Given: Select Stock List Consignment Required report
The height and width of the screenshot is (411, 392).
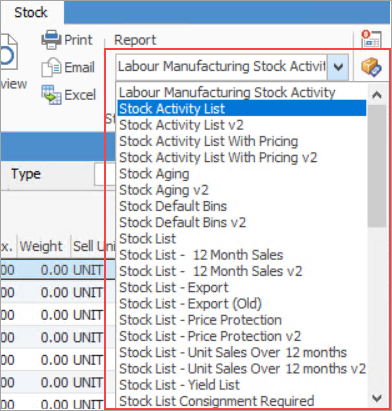Looking at the screenshot, I should click(x=242, y=401).
